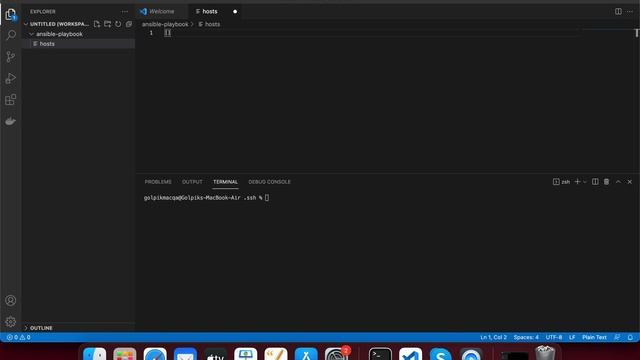
Task: Open errors and warnings in status bar
Action: point(18,337)
